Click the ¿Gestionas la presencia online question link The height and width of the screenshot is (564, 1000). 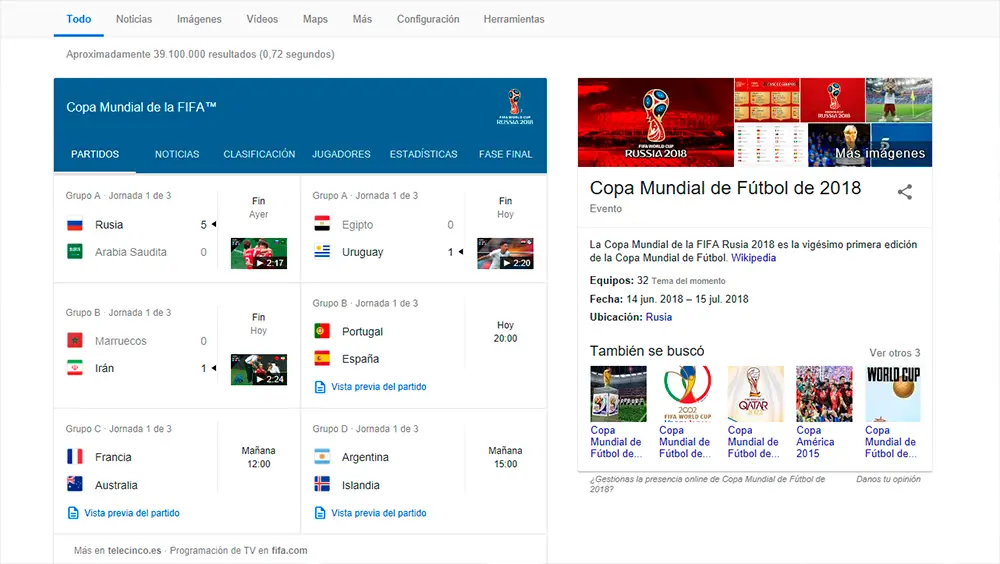tap(707, 484)
